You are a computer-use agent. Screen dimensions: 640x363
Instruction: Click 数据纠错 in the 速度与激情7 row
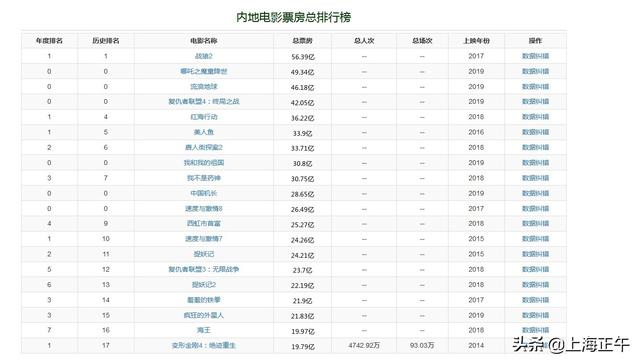click(535, 239)
